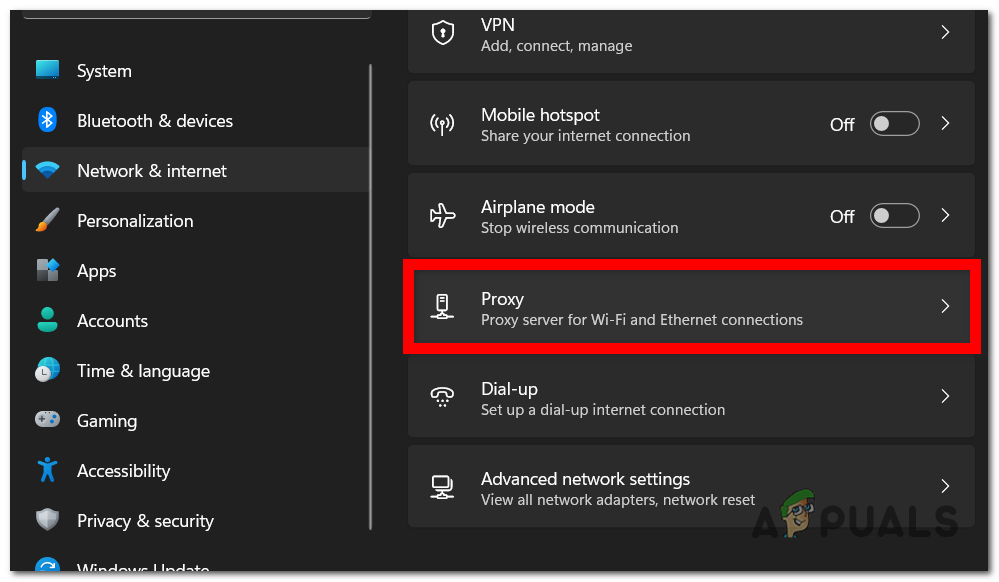Image resolution: width=999 pixels, height=582 pixels.
Task: Turn on Airplane mode switch
Action: pos(894,216)
